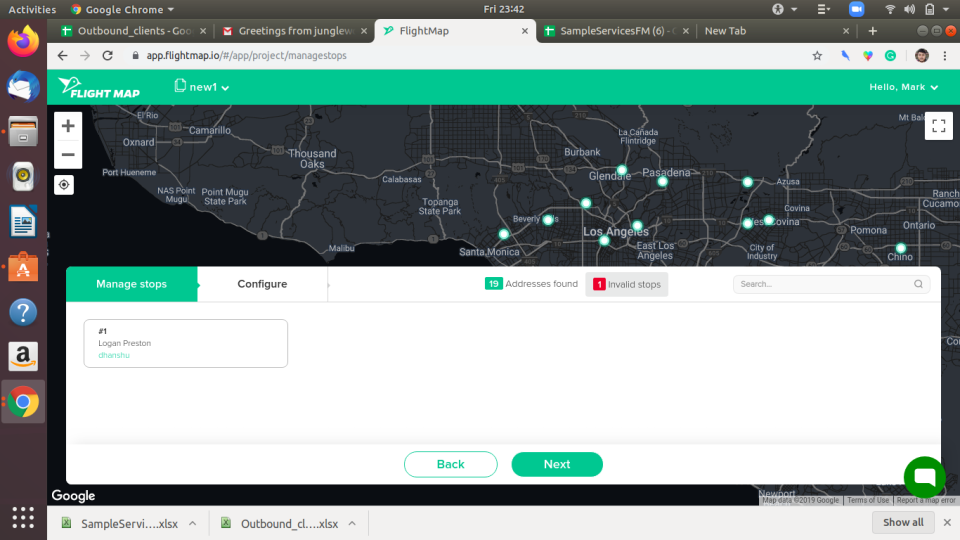Screen dimensions: 960x540
Task: Close the FlightMap browser tab
Action: click(525, 31)
